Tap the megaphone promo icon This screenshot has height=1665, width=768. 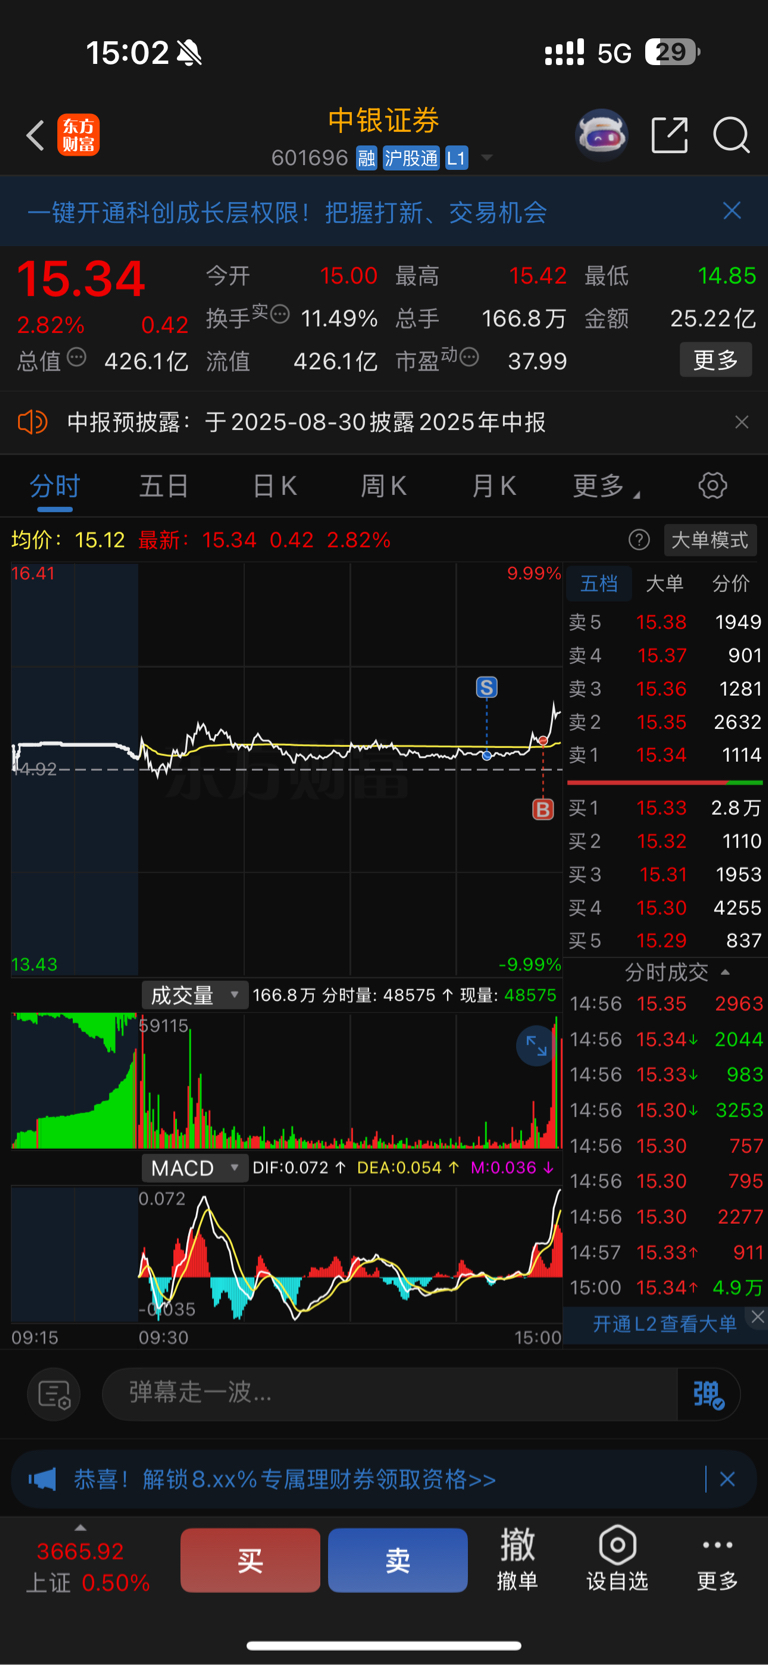point(42,1479)
